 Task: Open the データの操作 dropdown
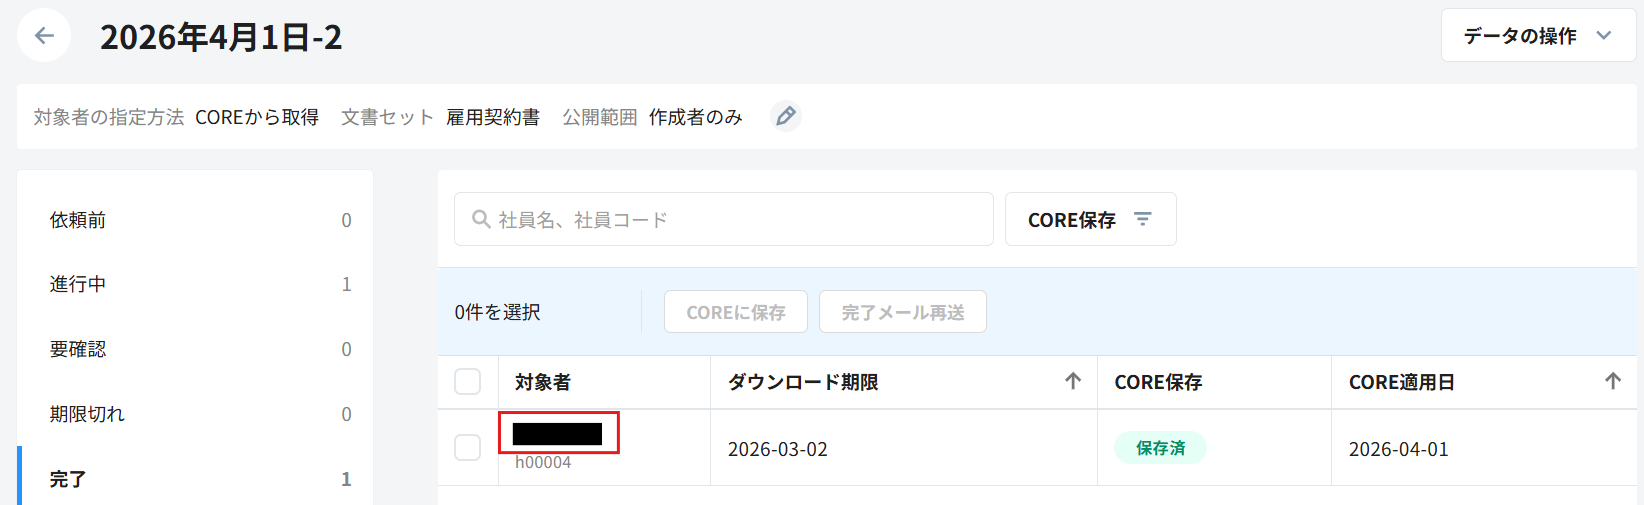[x=1519, y=36]
